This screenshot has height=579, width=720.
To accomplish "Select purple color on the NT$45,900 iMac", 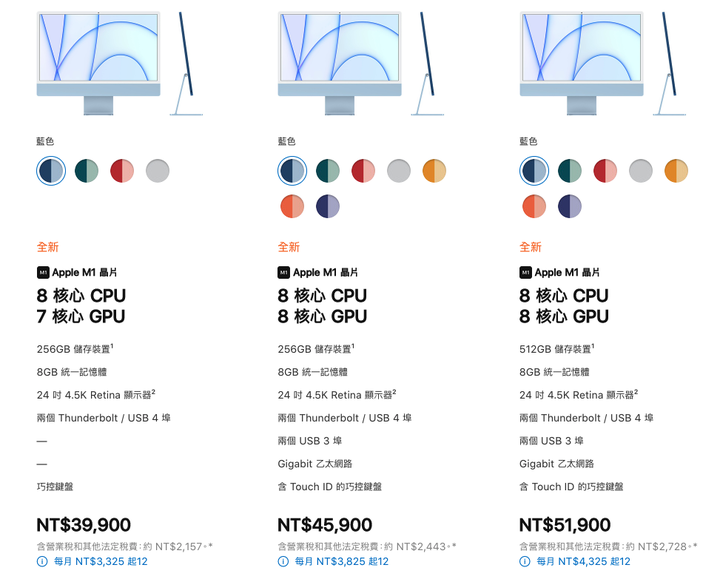I will coord(328,206).
